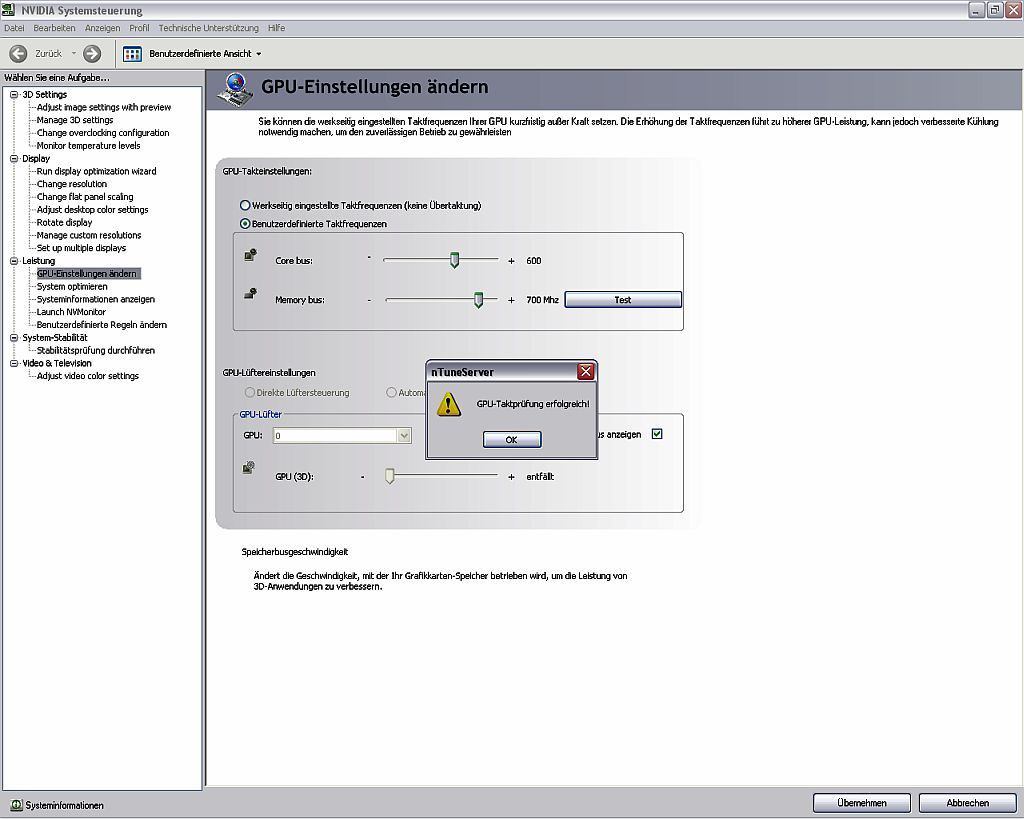This screenshot has height=819, width=1024.
Task: Select Rotate display
Action: click(65, 222)
